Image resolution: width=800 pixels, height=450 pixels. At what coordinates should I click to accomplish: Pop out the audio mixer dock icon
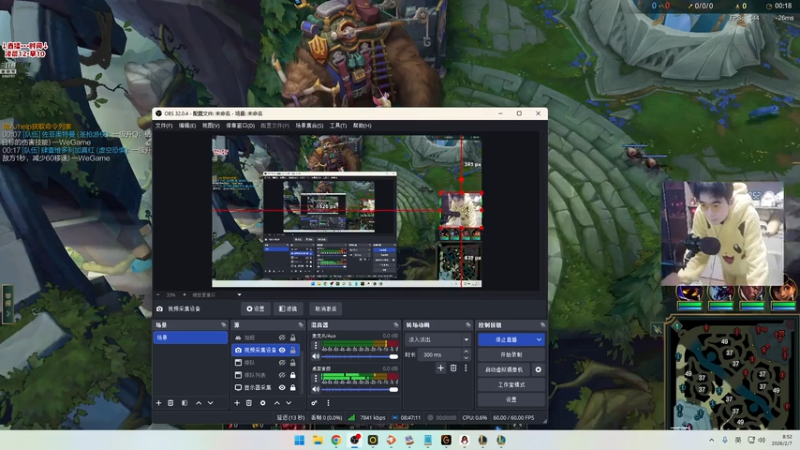(396, 325)
